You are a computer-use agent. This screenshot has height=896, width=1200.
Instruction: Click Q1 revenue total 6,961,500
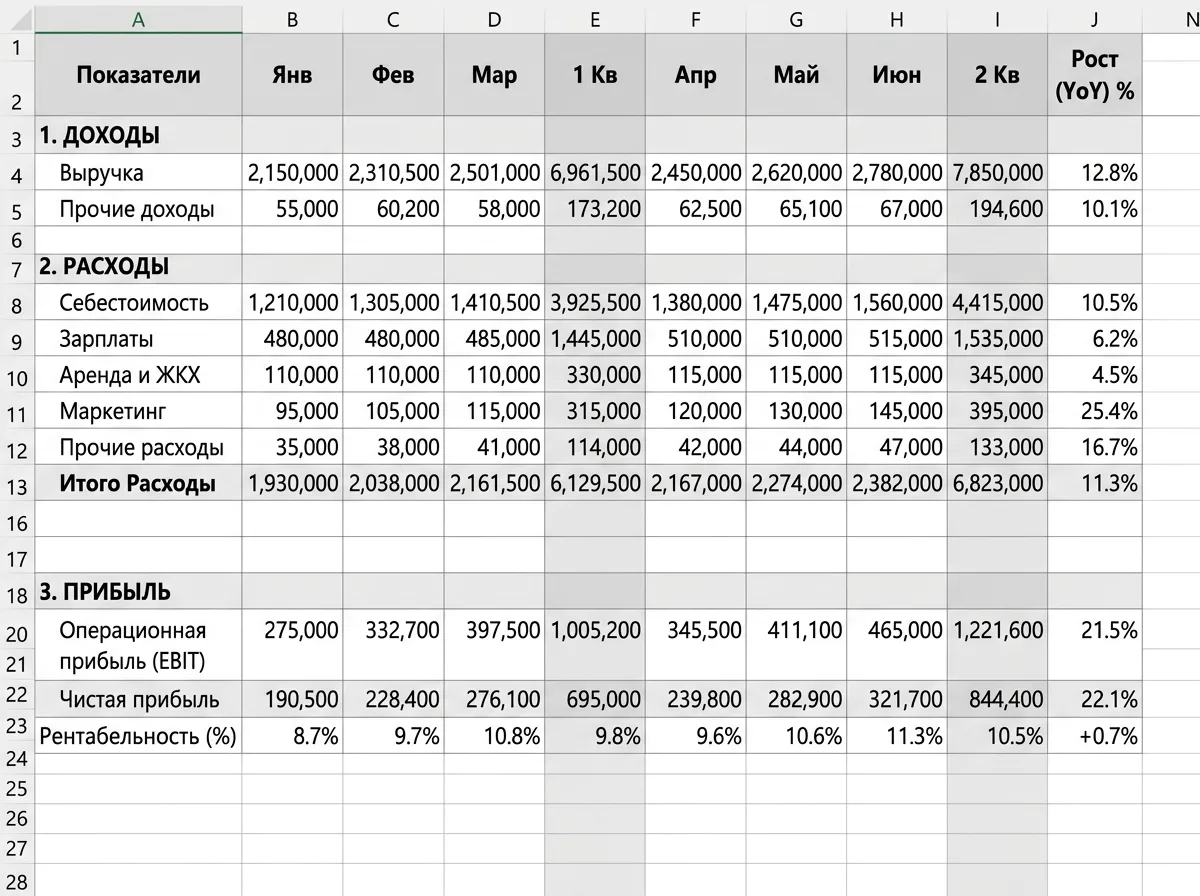595,173
